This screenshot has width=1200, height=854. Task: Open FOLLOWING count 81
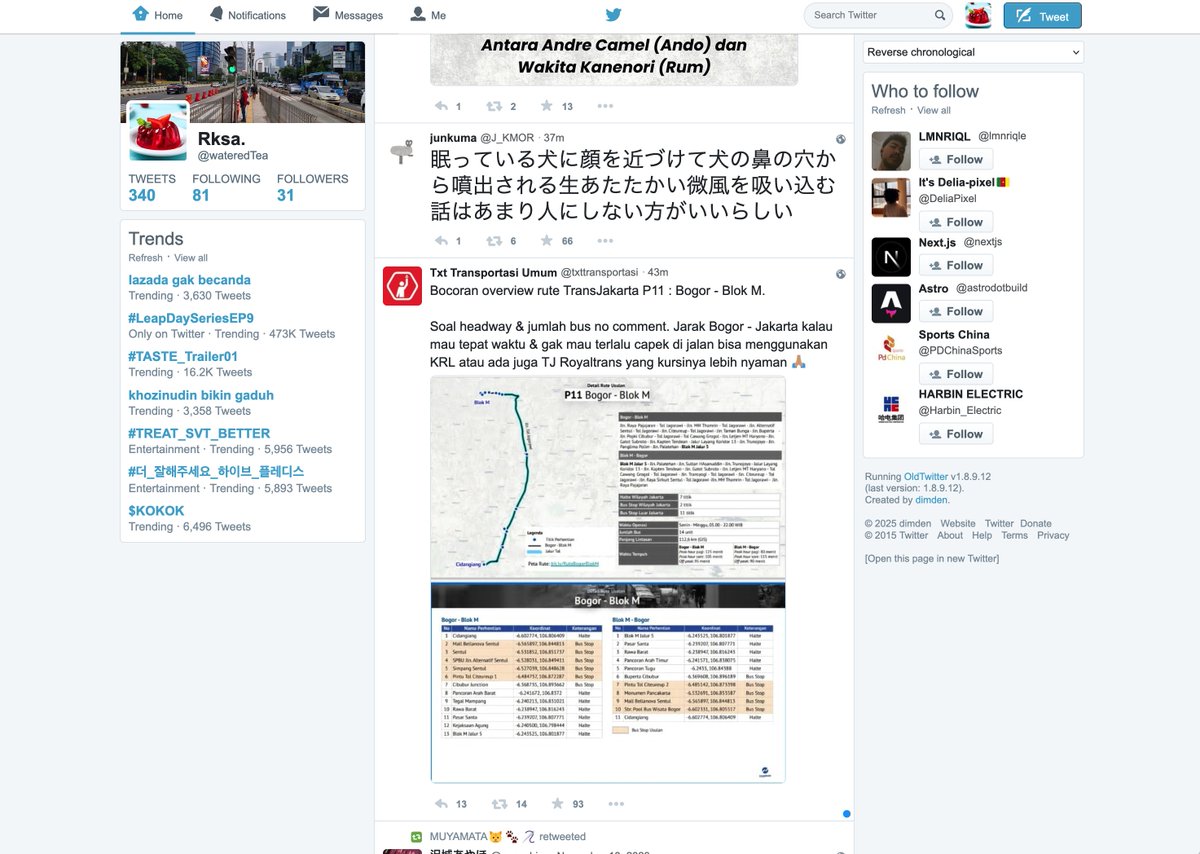click(x=226, y=187)
